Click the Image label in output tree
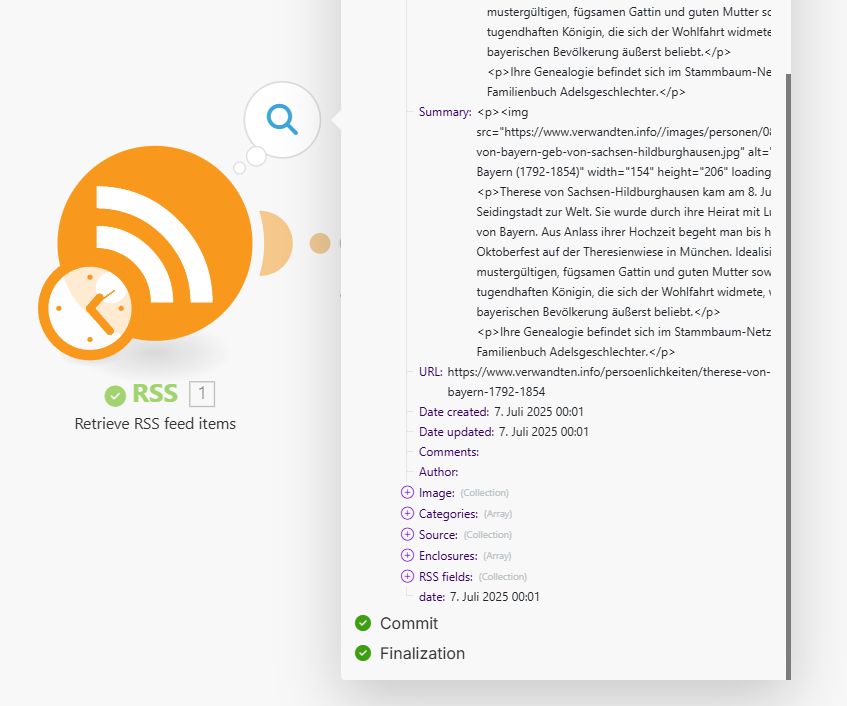Image resolution: width=847 pixels, height=706 pixels. (x=437, y=493)
